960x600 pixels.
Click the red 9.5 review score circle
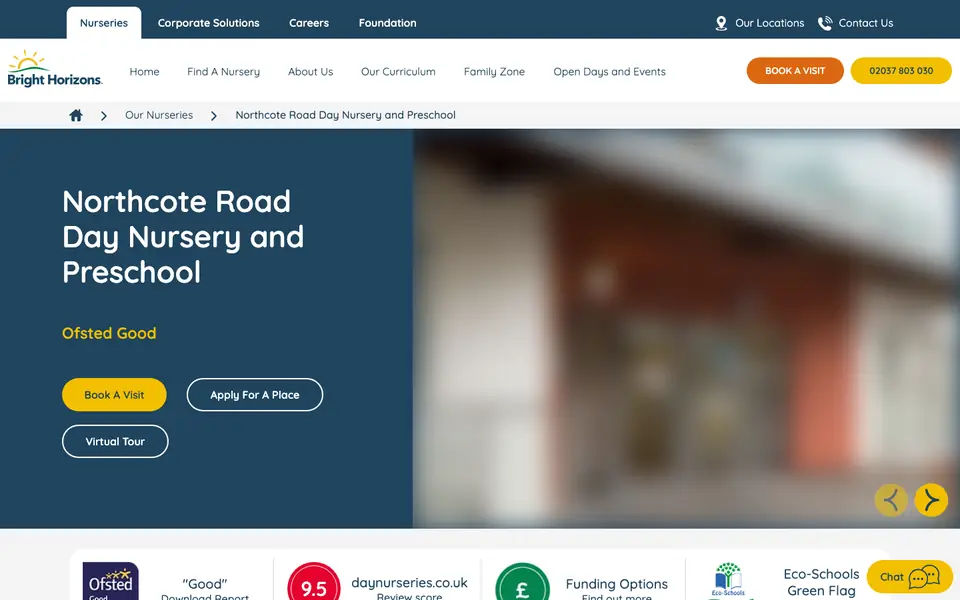(x=313, y=582)
